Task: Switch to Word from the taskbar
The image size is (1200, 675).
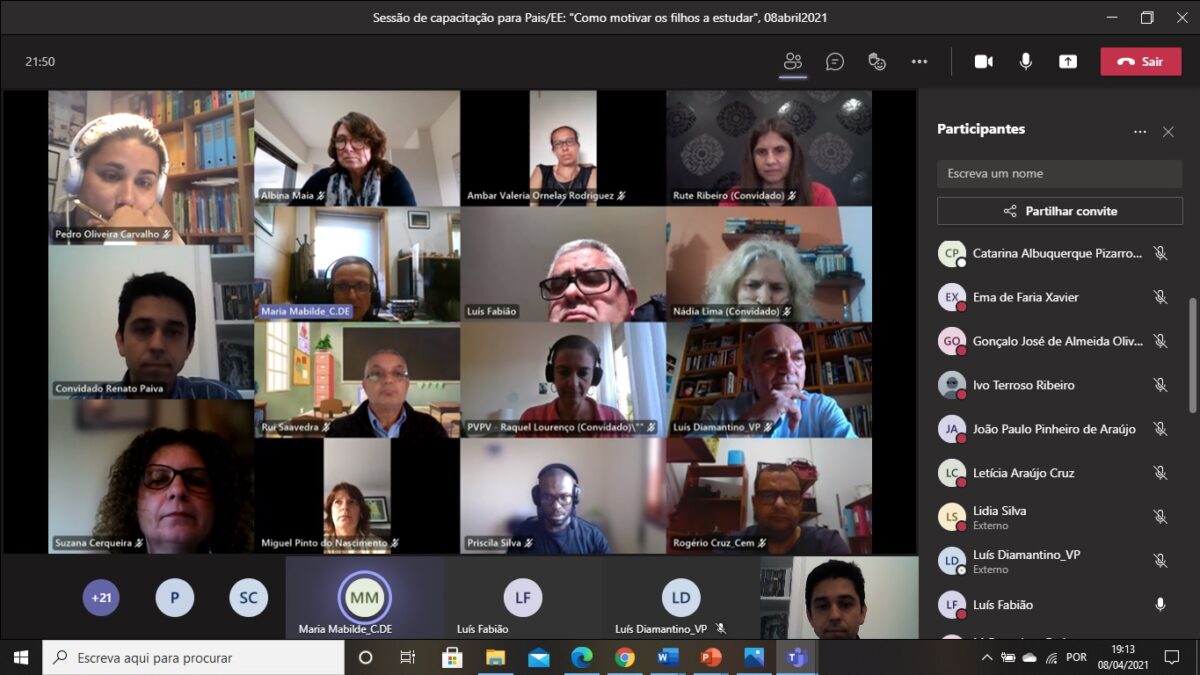Action: coord(668,657)
